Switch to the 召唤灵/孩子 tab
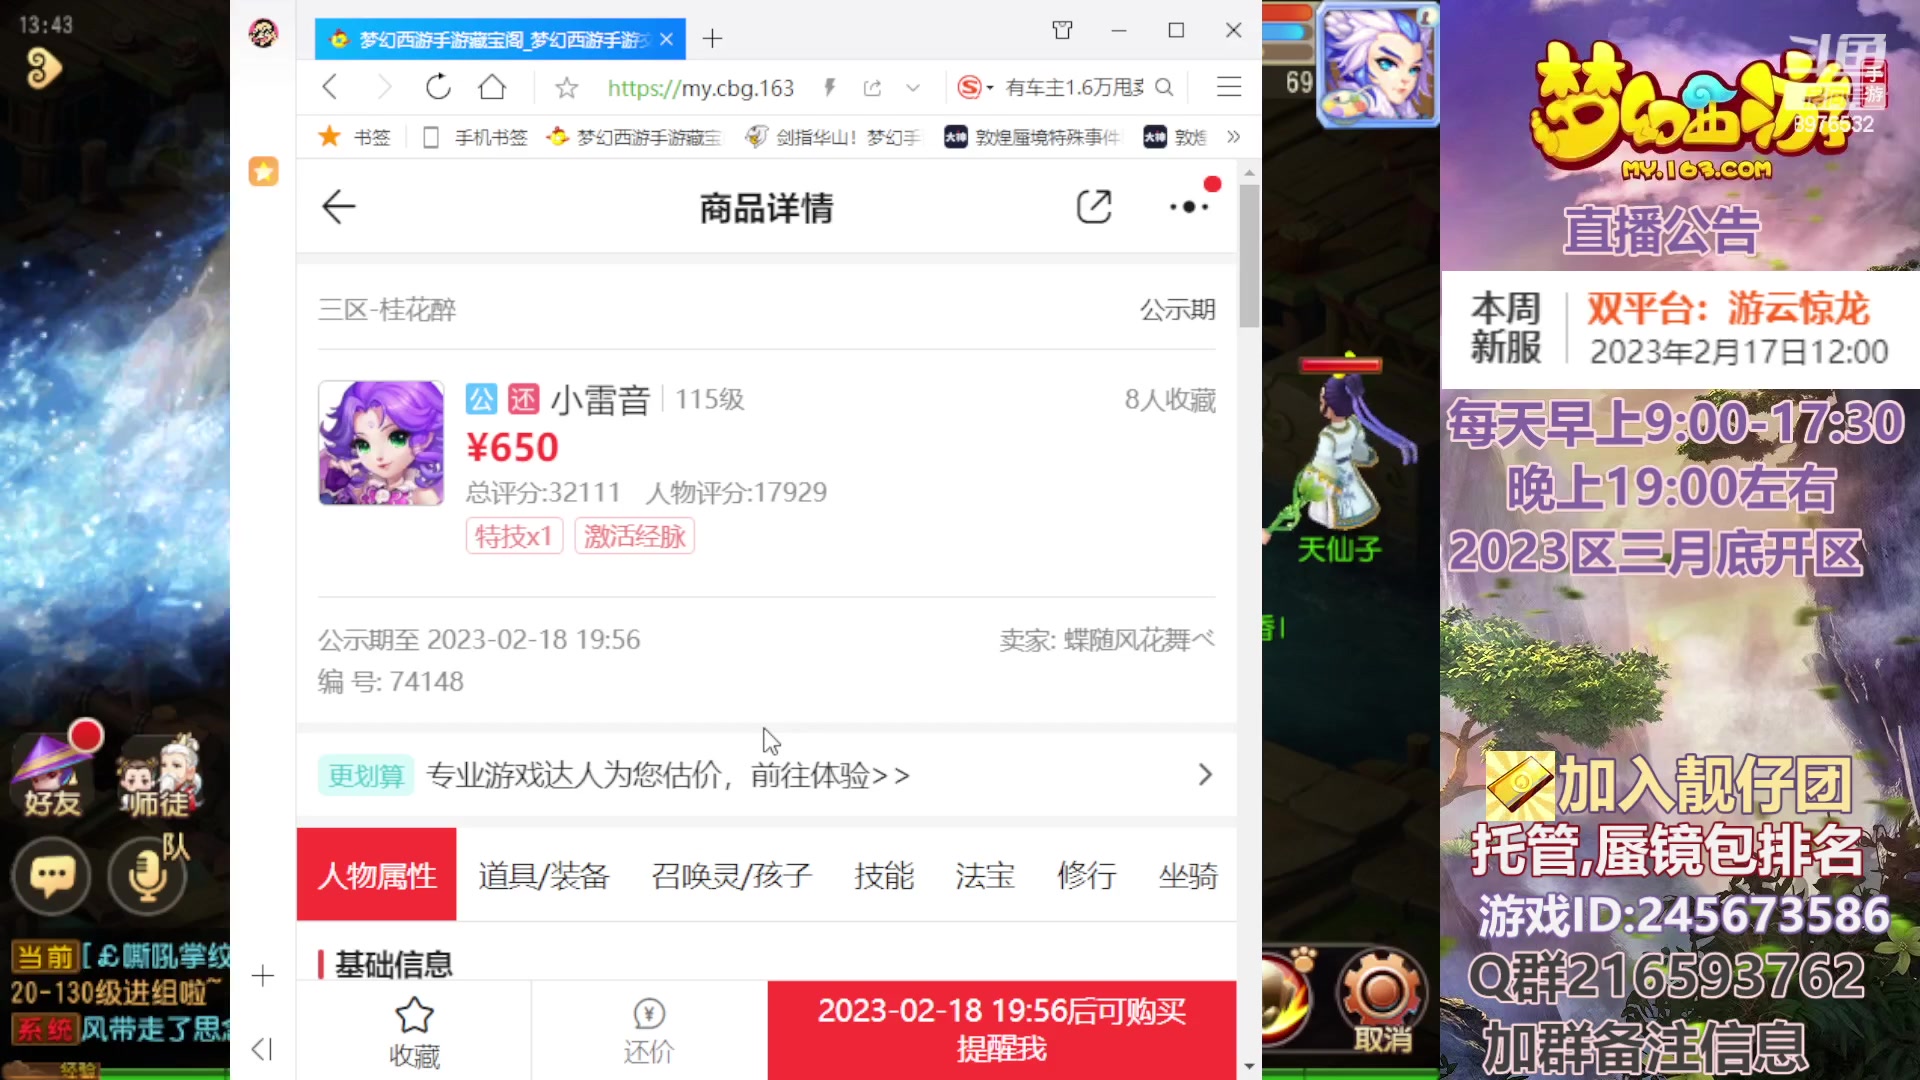This screenshot has height=1080, width=1920. tap(731, 876)
